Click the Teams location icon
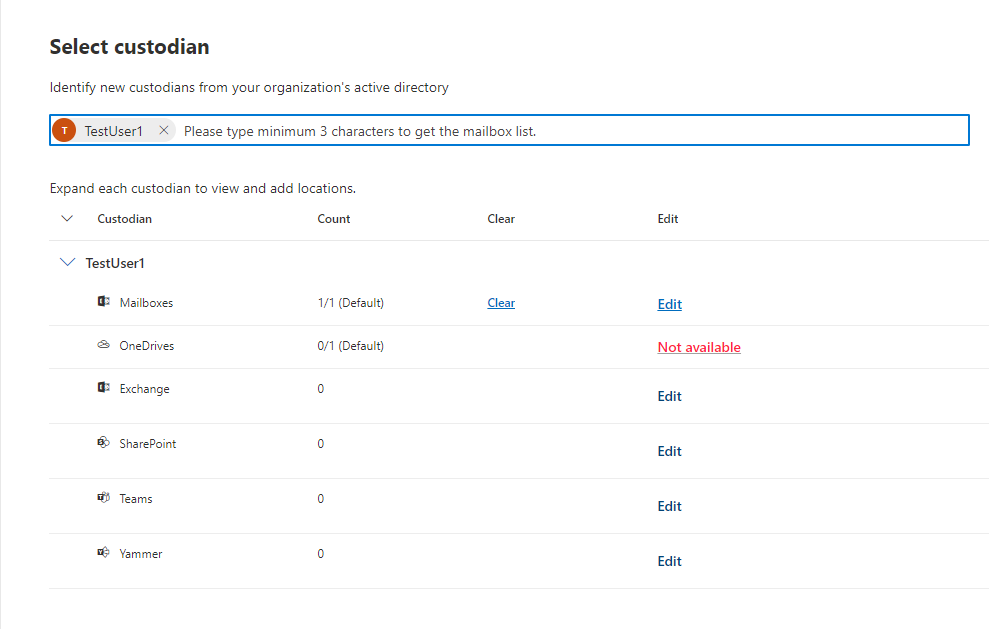The image size is (989, 629). pos(103,498)
